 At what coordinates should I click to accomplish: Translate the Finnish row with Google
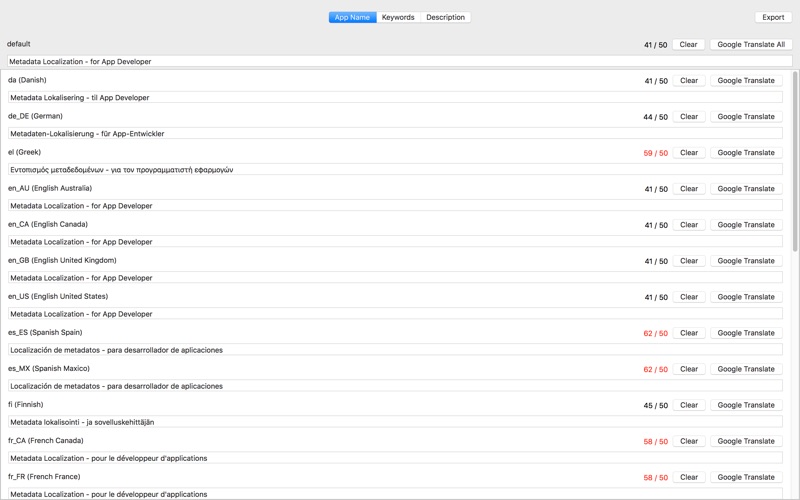click(x=746, y=405)
